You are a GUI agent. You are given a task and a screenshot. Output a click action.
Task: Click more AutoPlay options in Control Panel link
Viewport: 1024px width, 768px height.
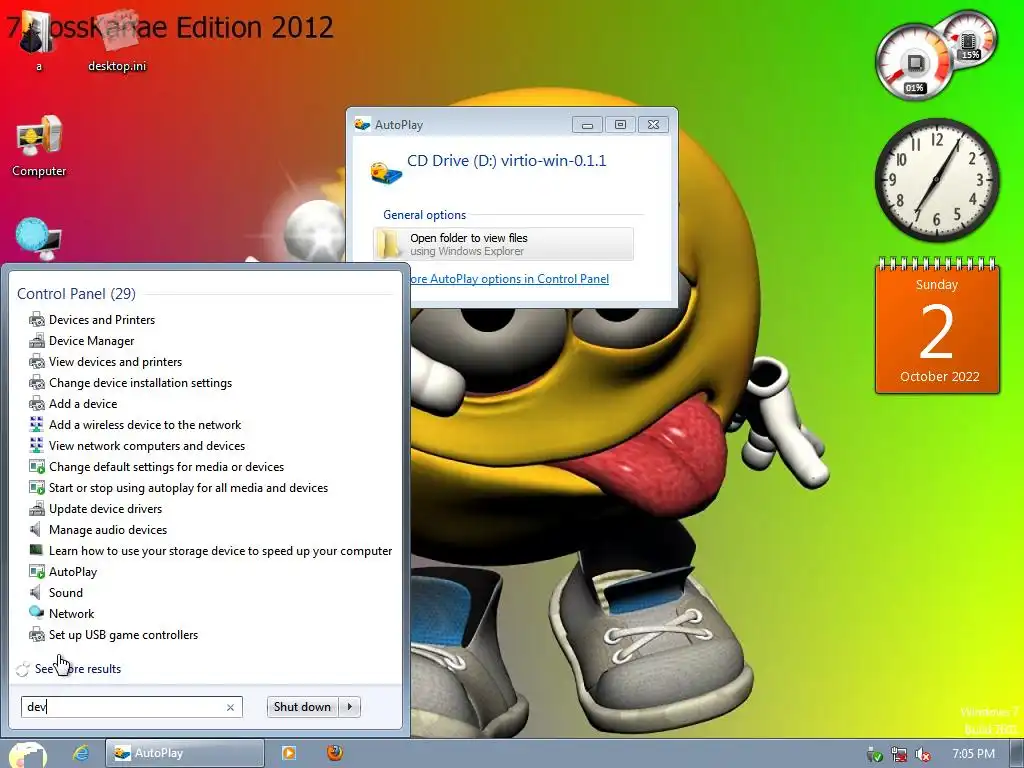click(508, 279)
